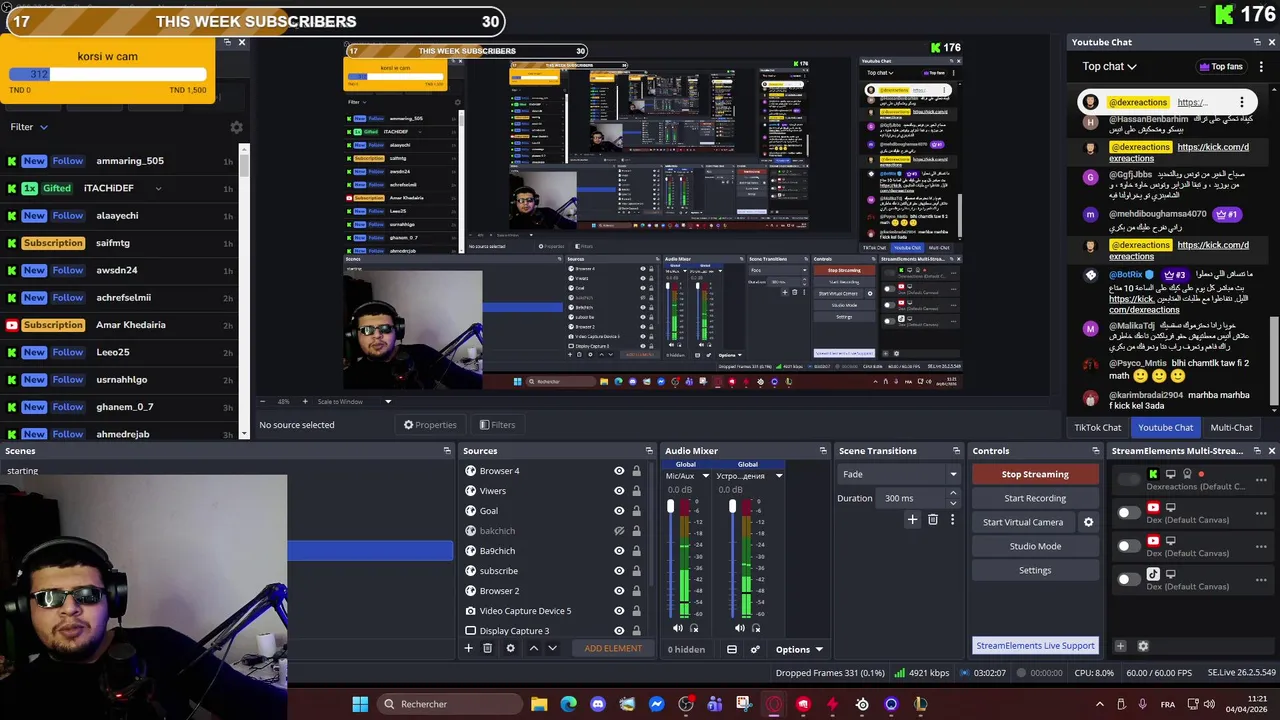Image resolution: width=1280 pixels, height=720 pixels.
Task: Open StreamElements Multi-Stream settings gear
Action: point(1143,646)
